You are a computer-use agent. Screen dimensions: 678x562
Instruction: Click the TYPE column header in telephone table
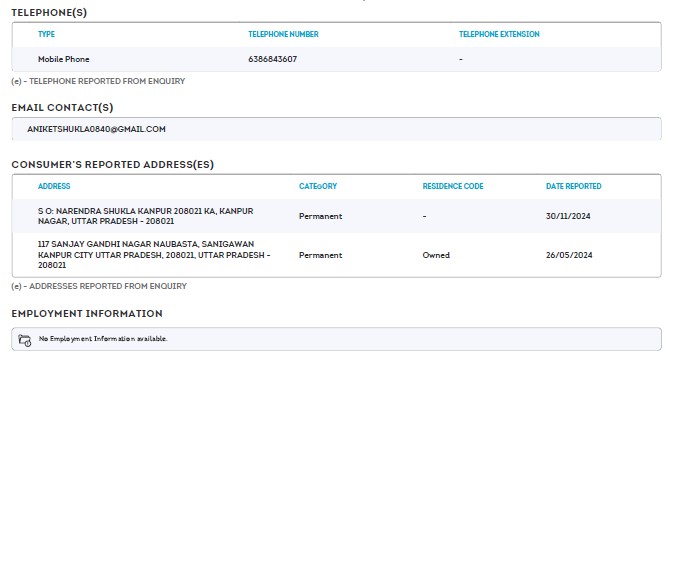(46, 34)
